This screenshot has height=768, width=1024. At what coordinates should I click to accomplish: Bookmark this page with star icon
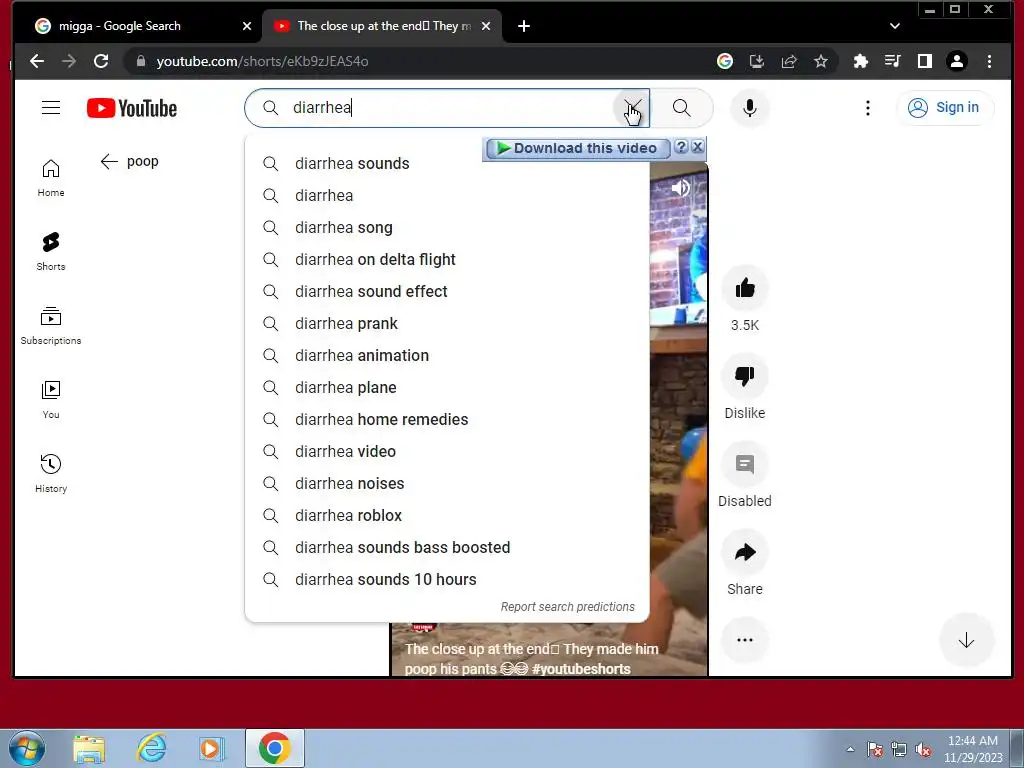click(x=821, y=61)
